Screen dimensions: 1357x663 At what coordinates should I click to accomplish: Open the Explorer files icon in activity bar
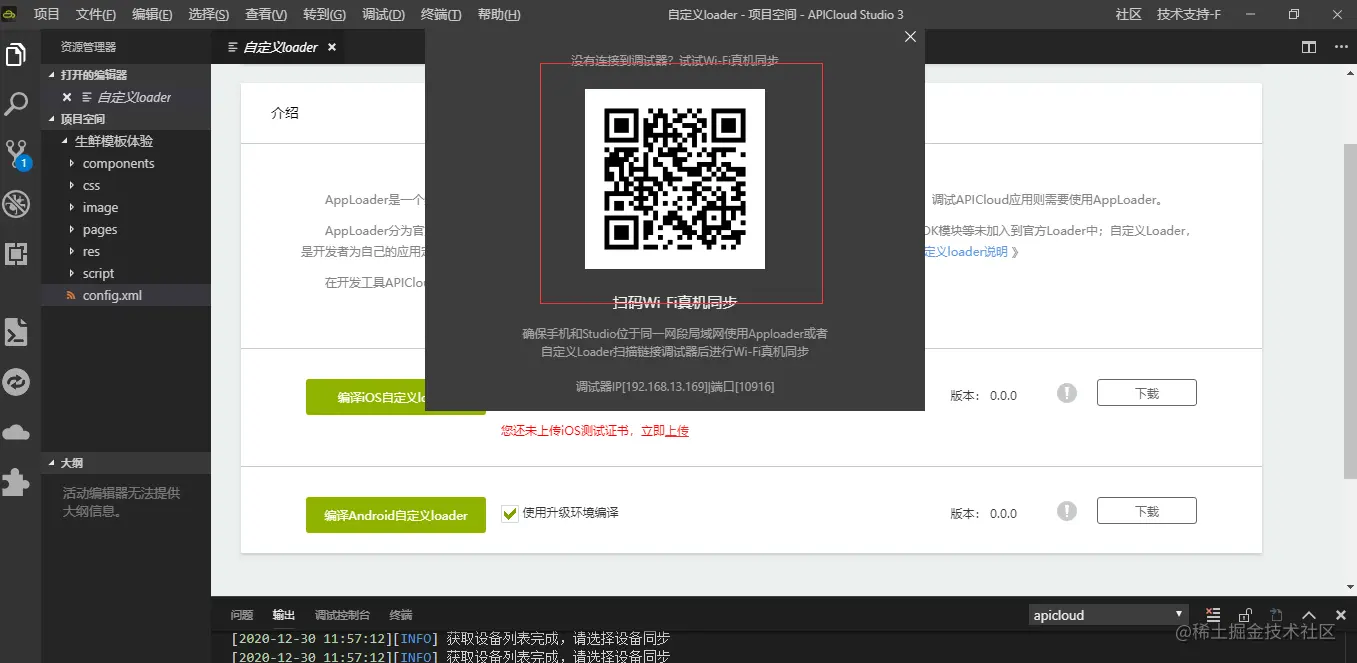(x=16, y=54)
